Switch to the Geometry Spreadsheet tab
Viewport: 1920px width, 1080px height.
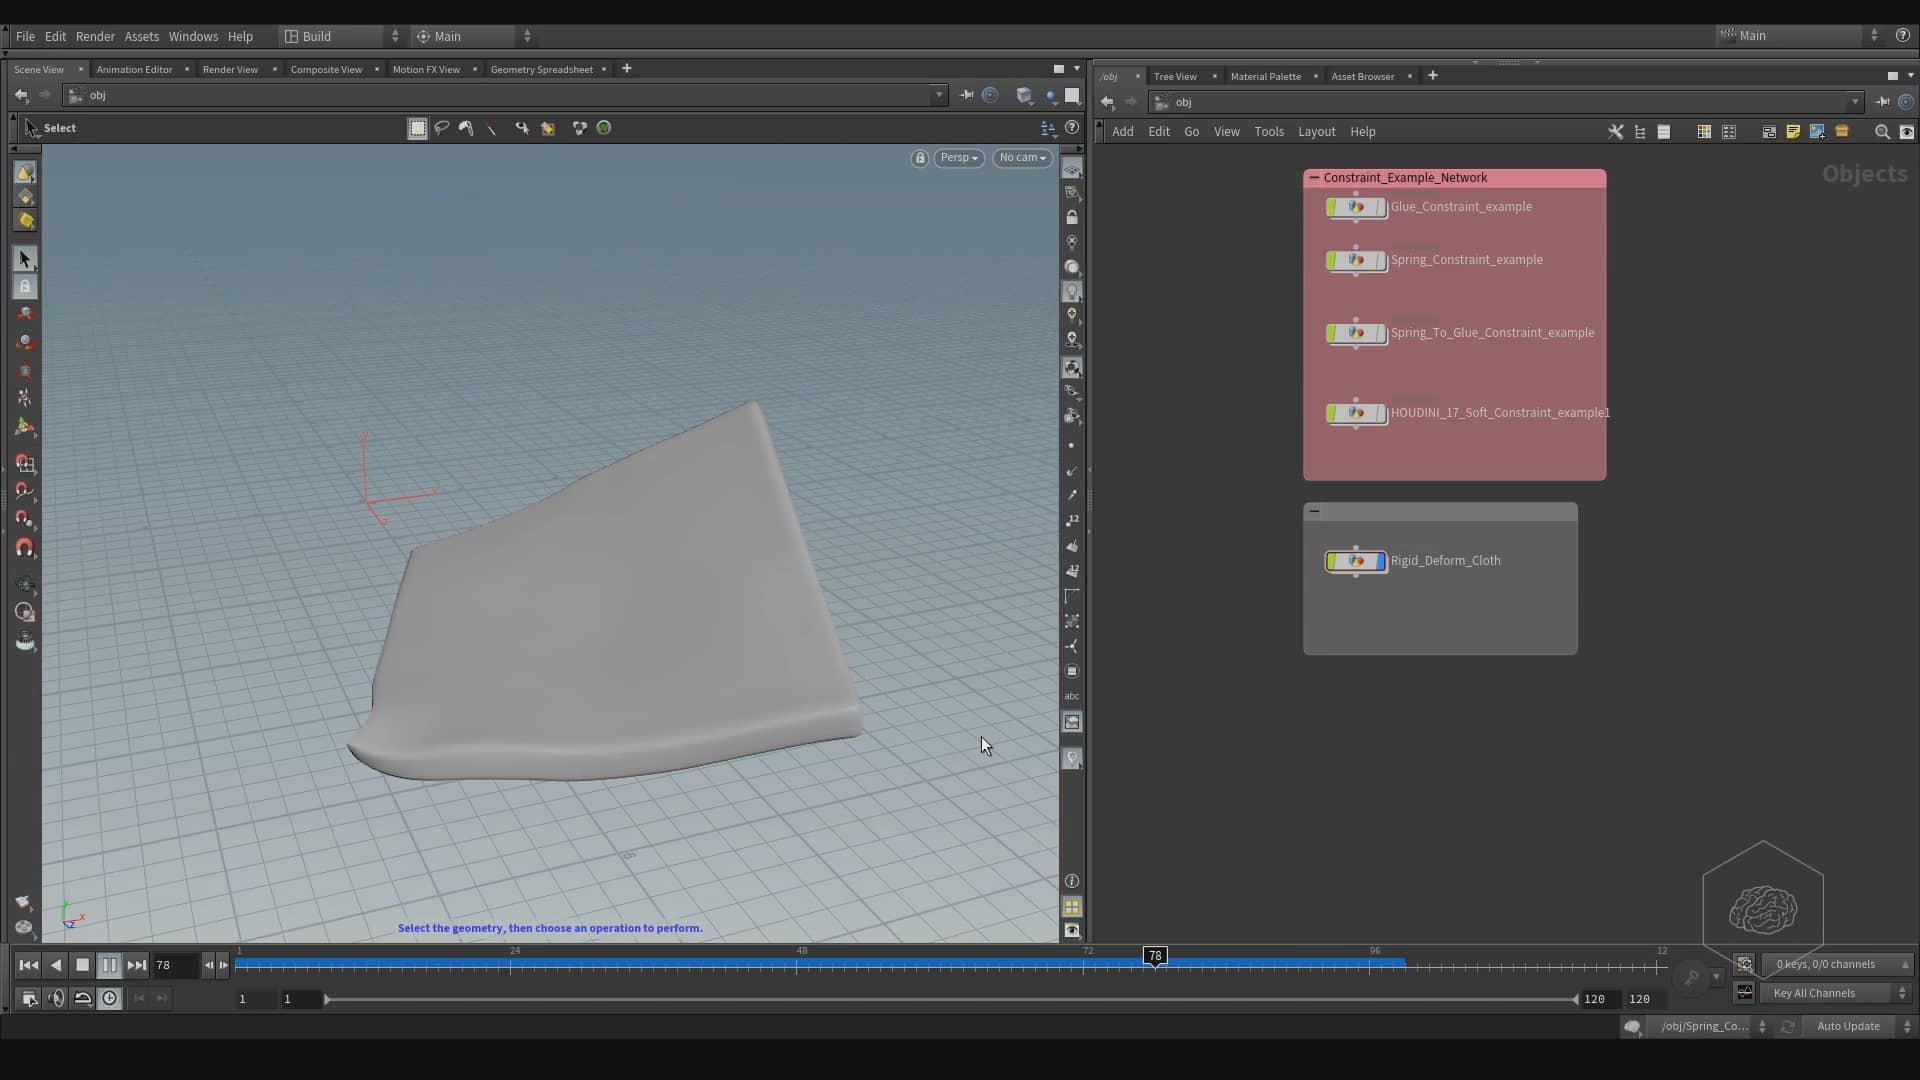(541, 69)
